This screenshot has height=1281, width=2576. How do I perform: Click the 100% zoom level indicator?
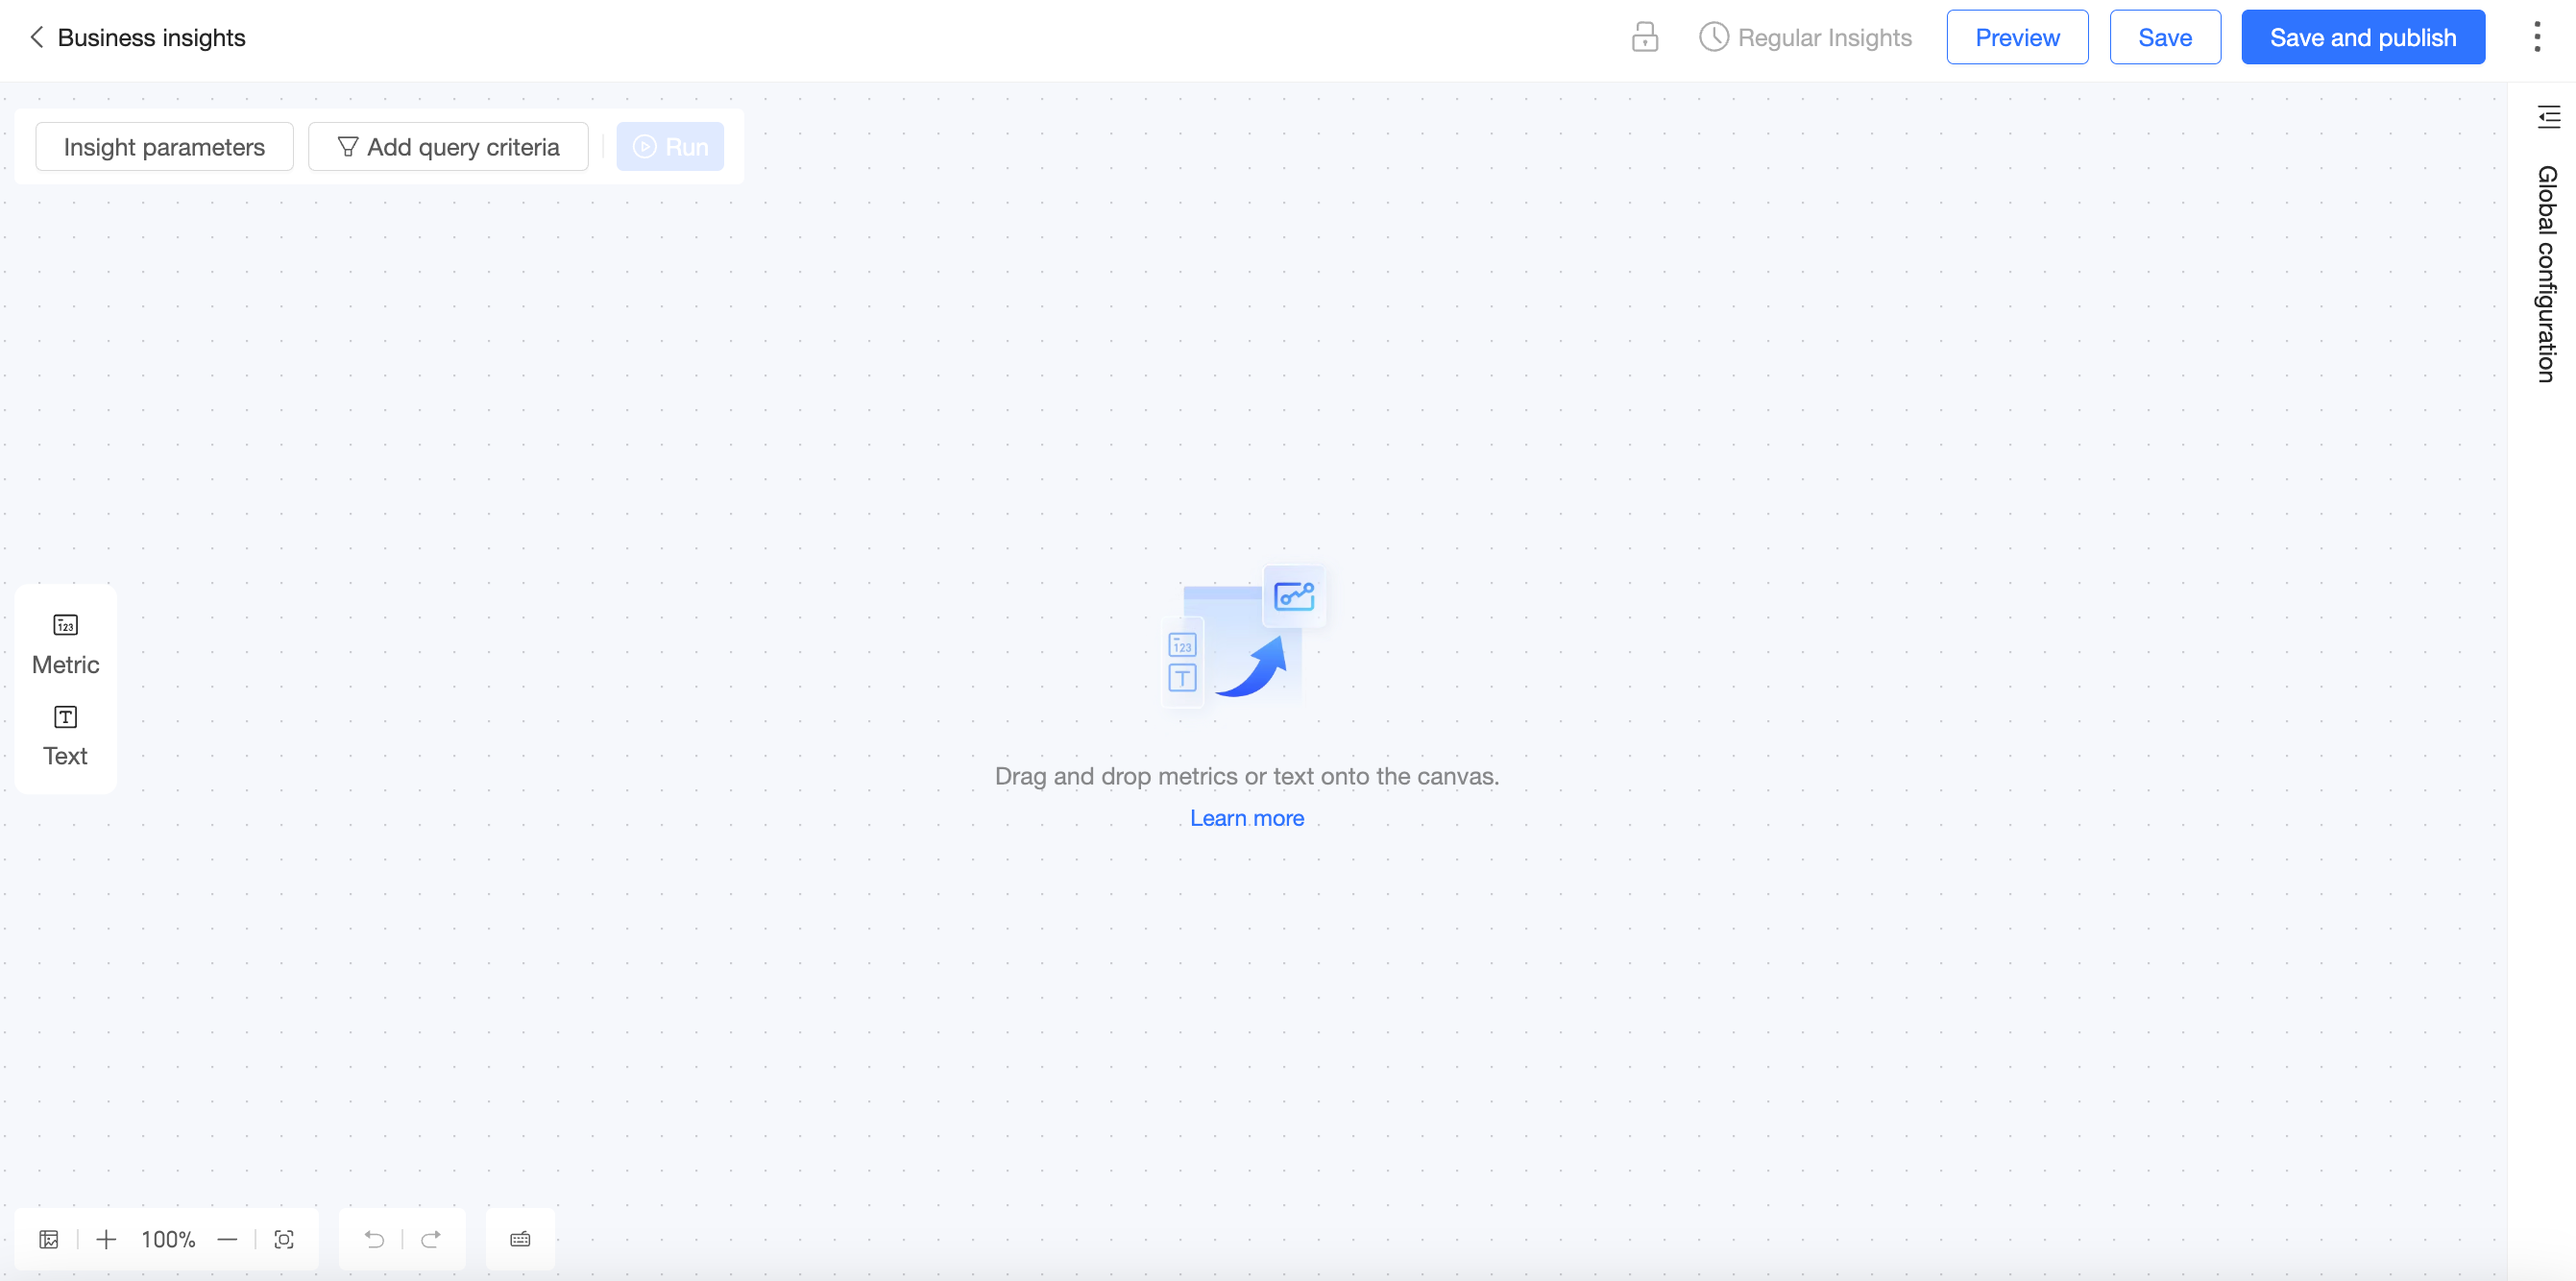pos(168,1239)
